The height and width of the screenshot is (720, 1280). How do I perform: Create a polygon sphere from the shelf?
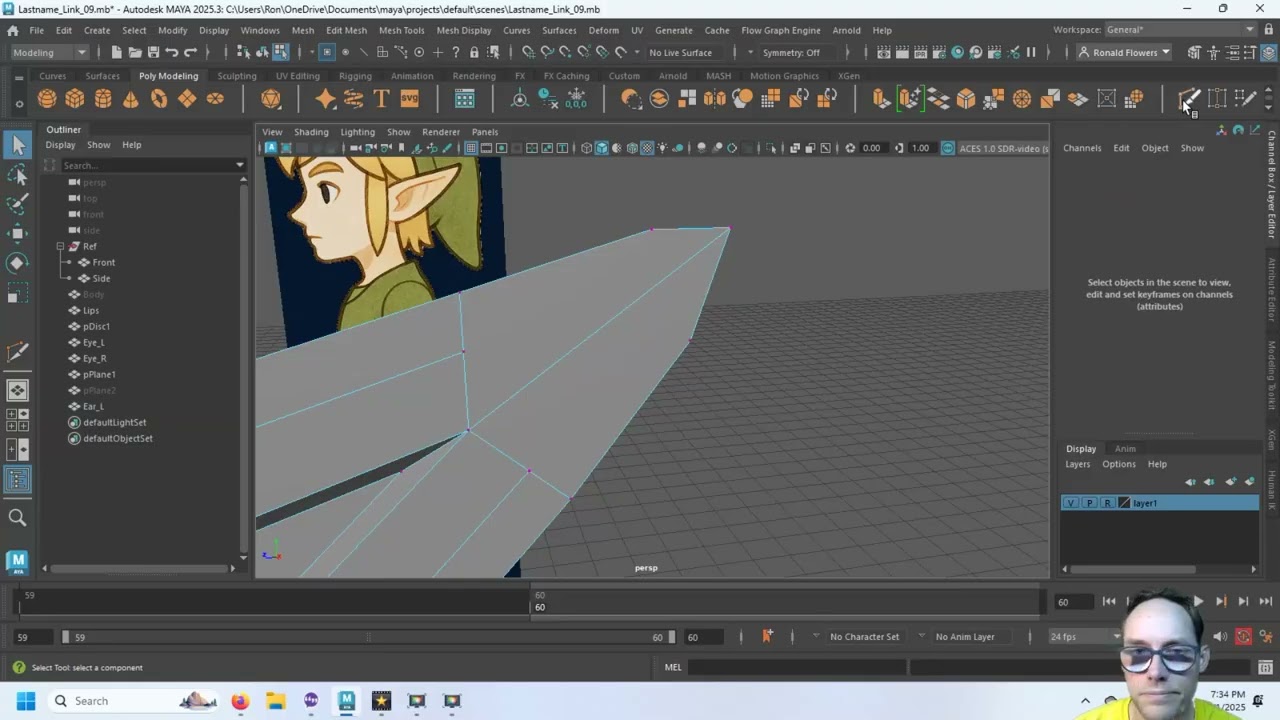47,98
